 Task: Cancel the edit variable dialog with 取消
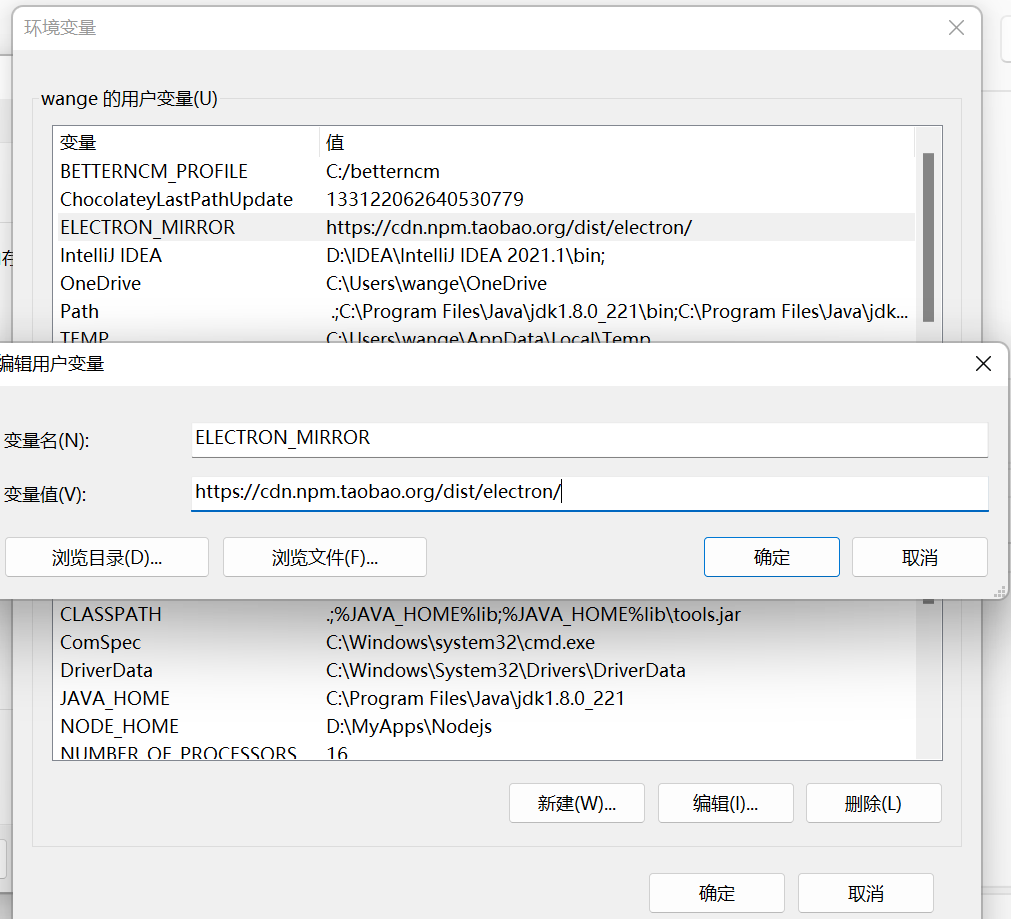pyautogui.click(x=919, y=558)
